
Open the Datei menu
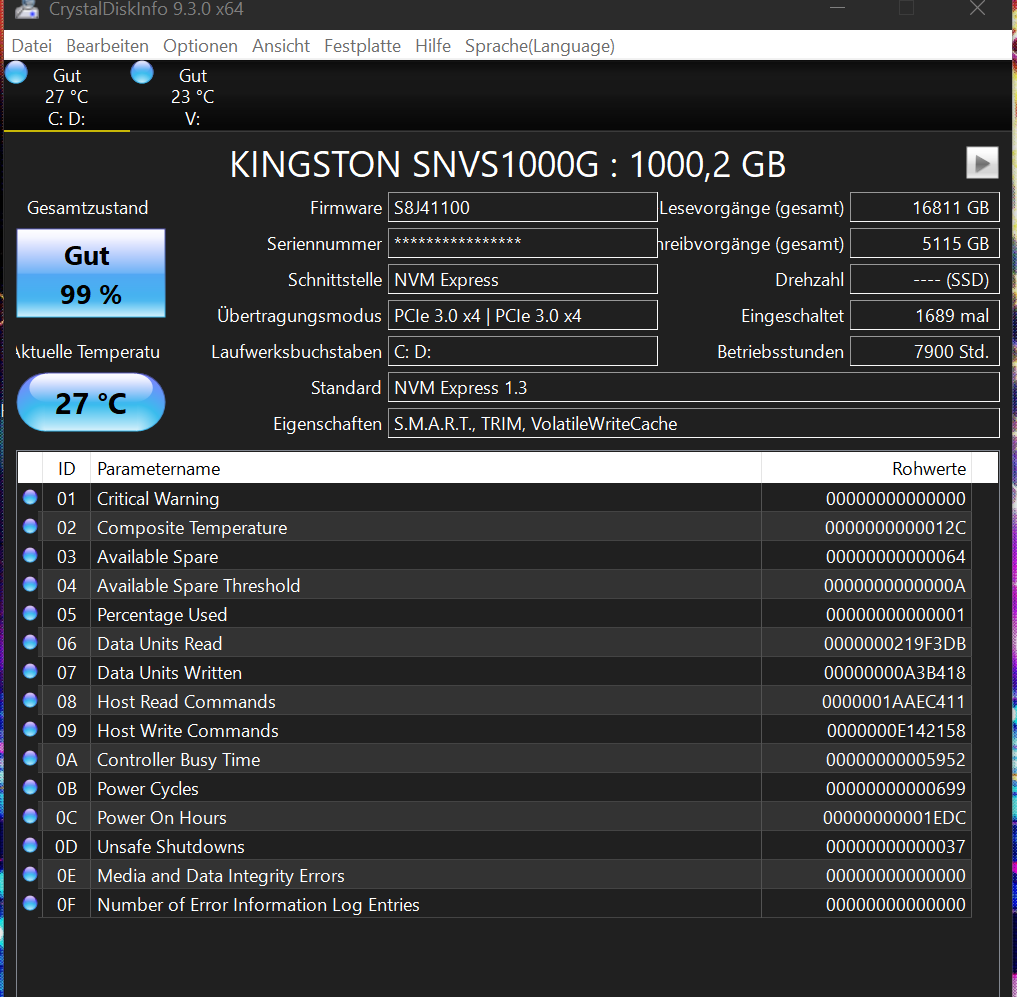[32, 46]
